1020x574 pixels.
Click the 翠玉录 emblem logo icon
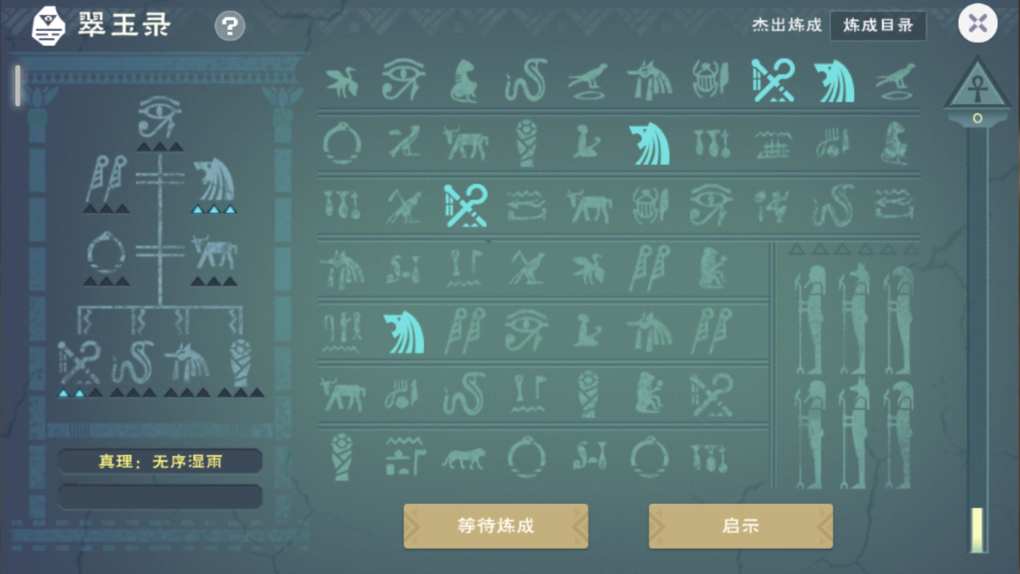pyautogui.click(x=48, y=25)
